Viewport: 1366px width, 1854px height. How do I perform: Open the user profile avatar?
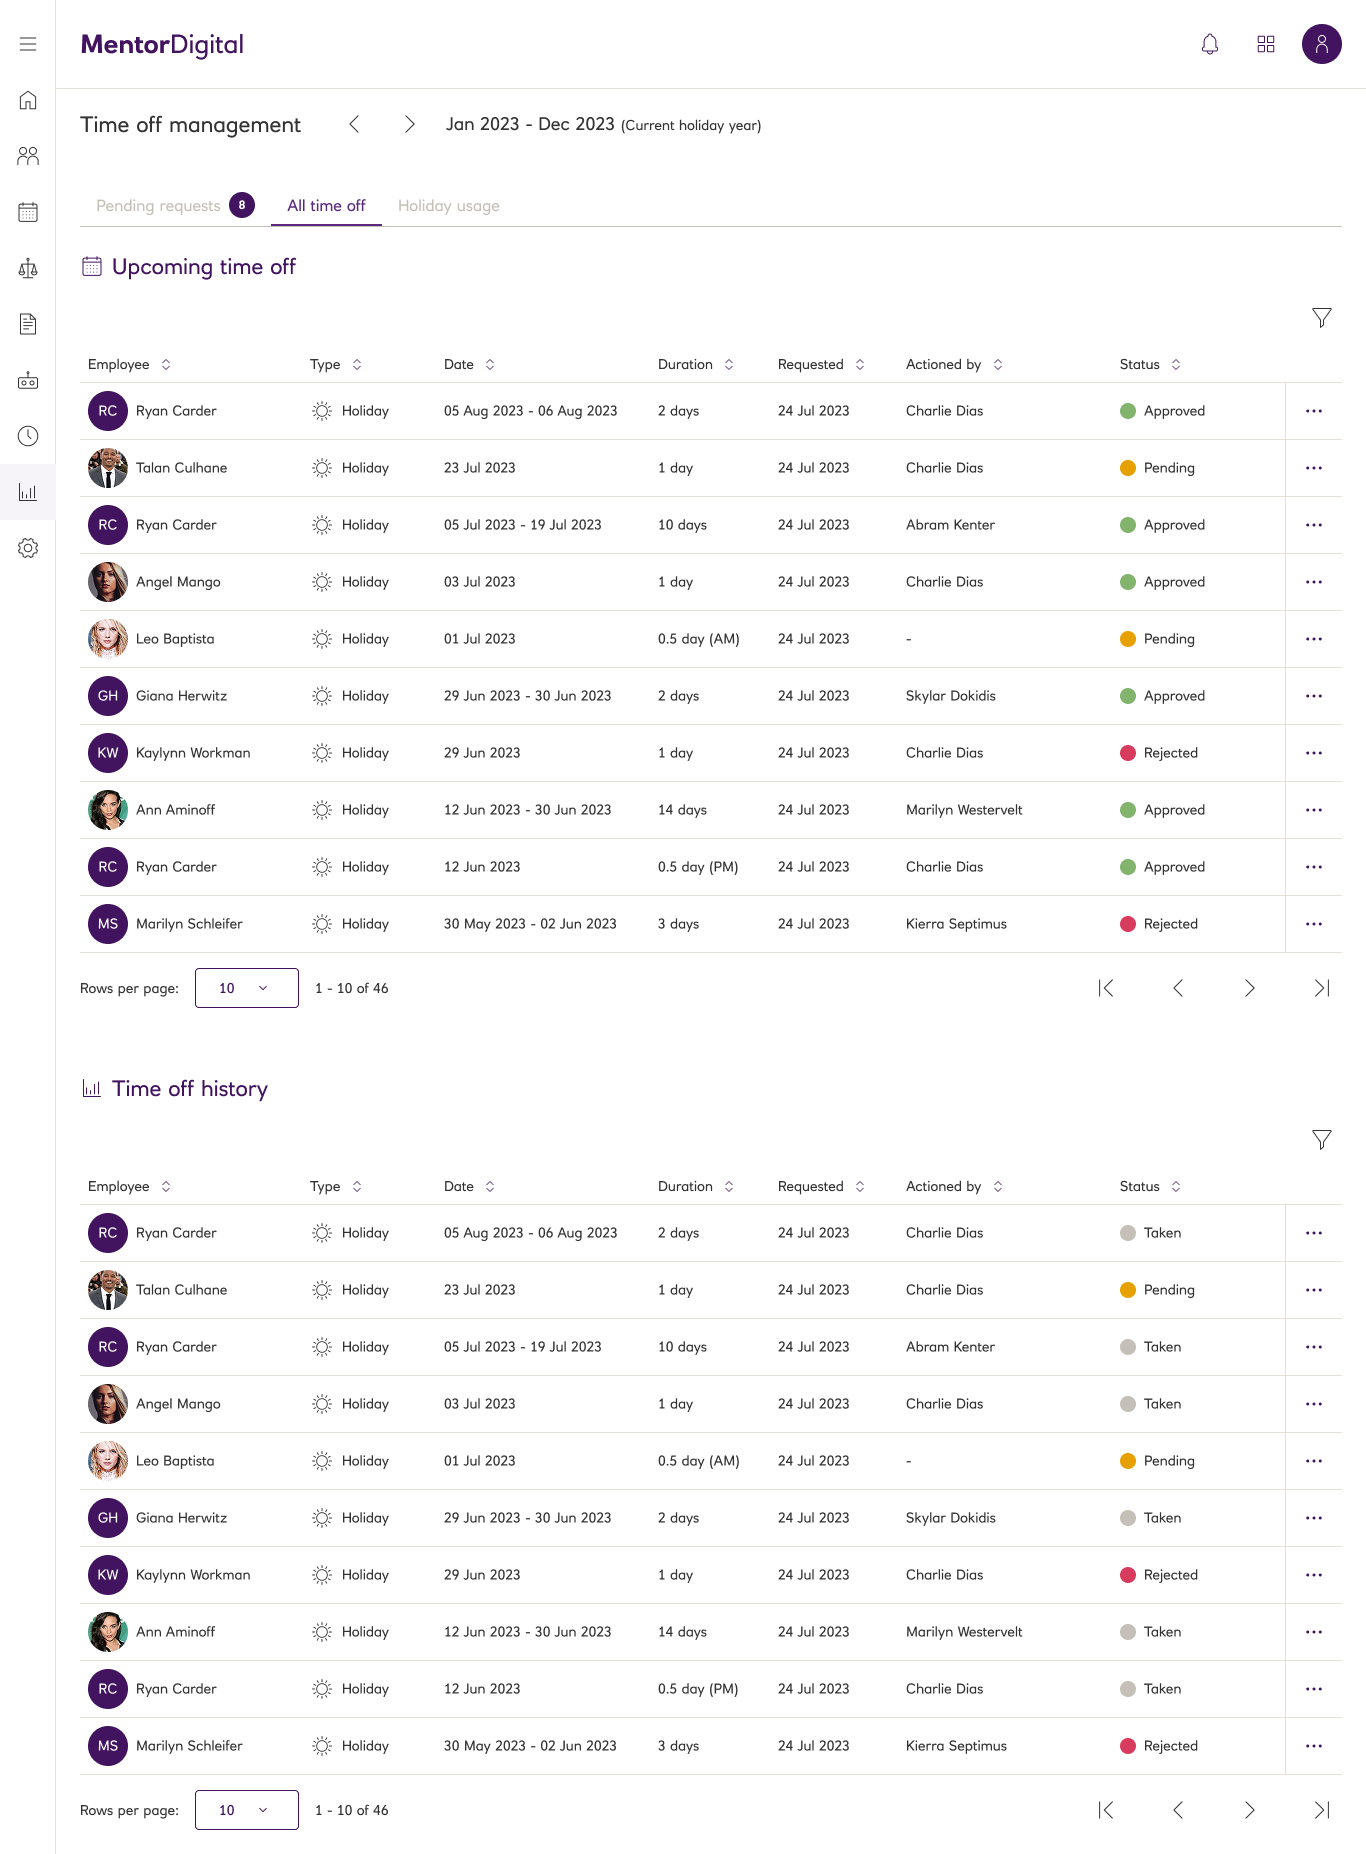pos(1322,44)
